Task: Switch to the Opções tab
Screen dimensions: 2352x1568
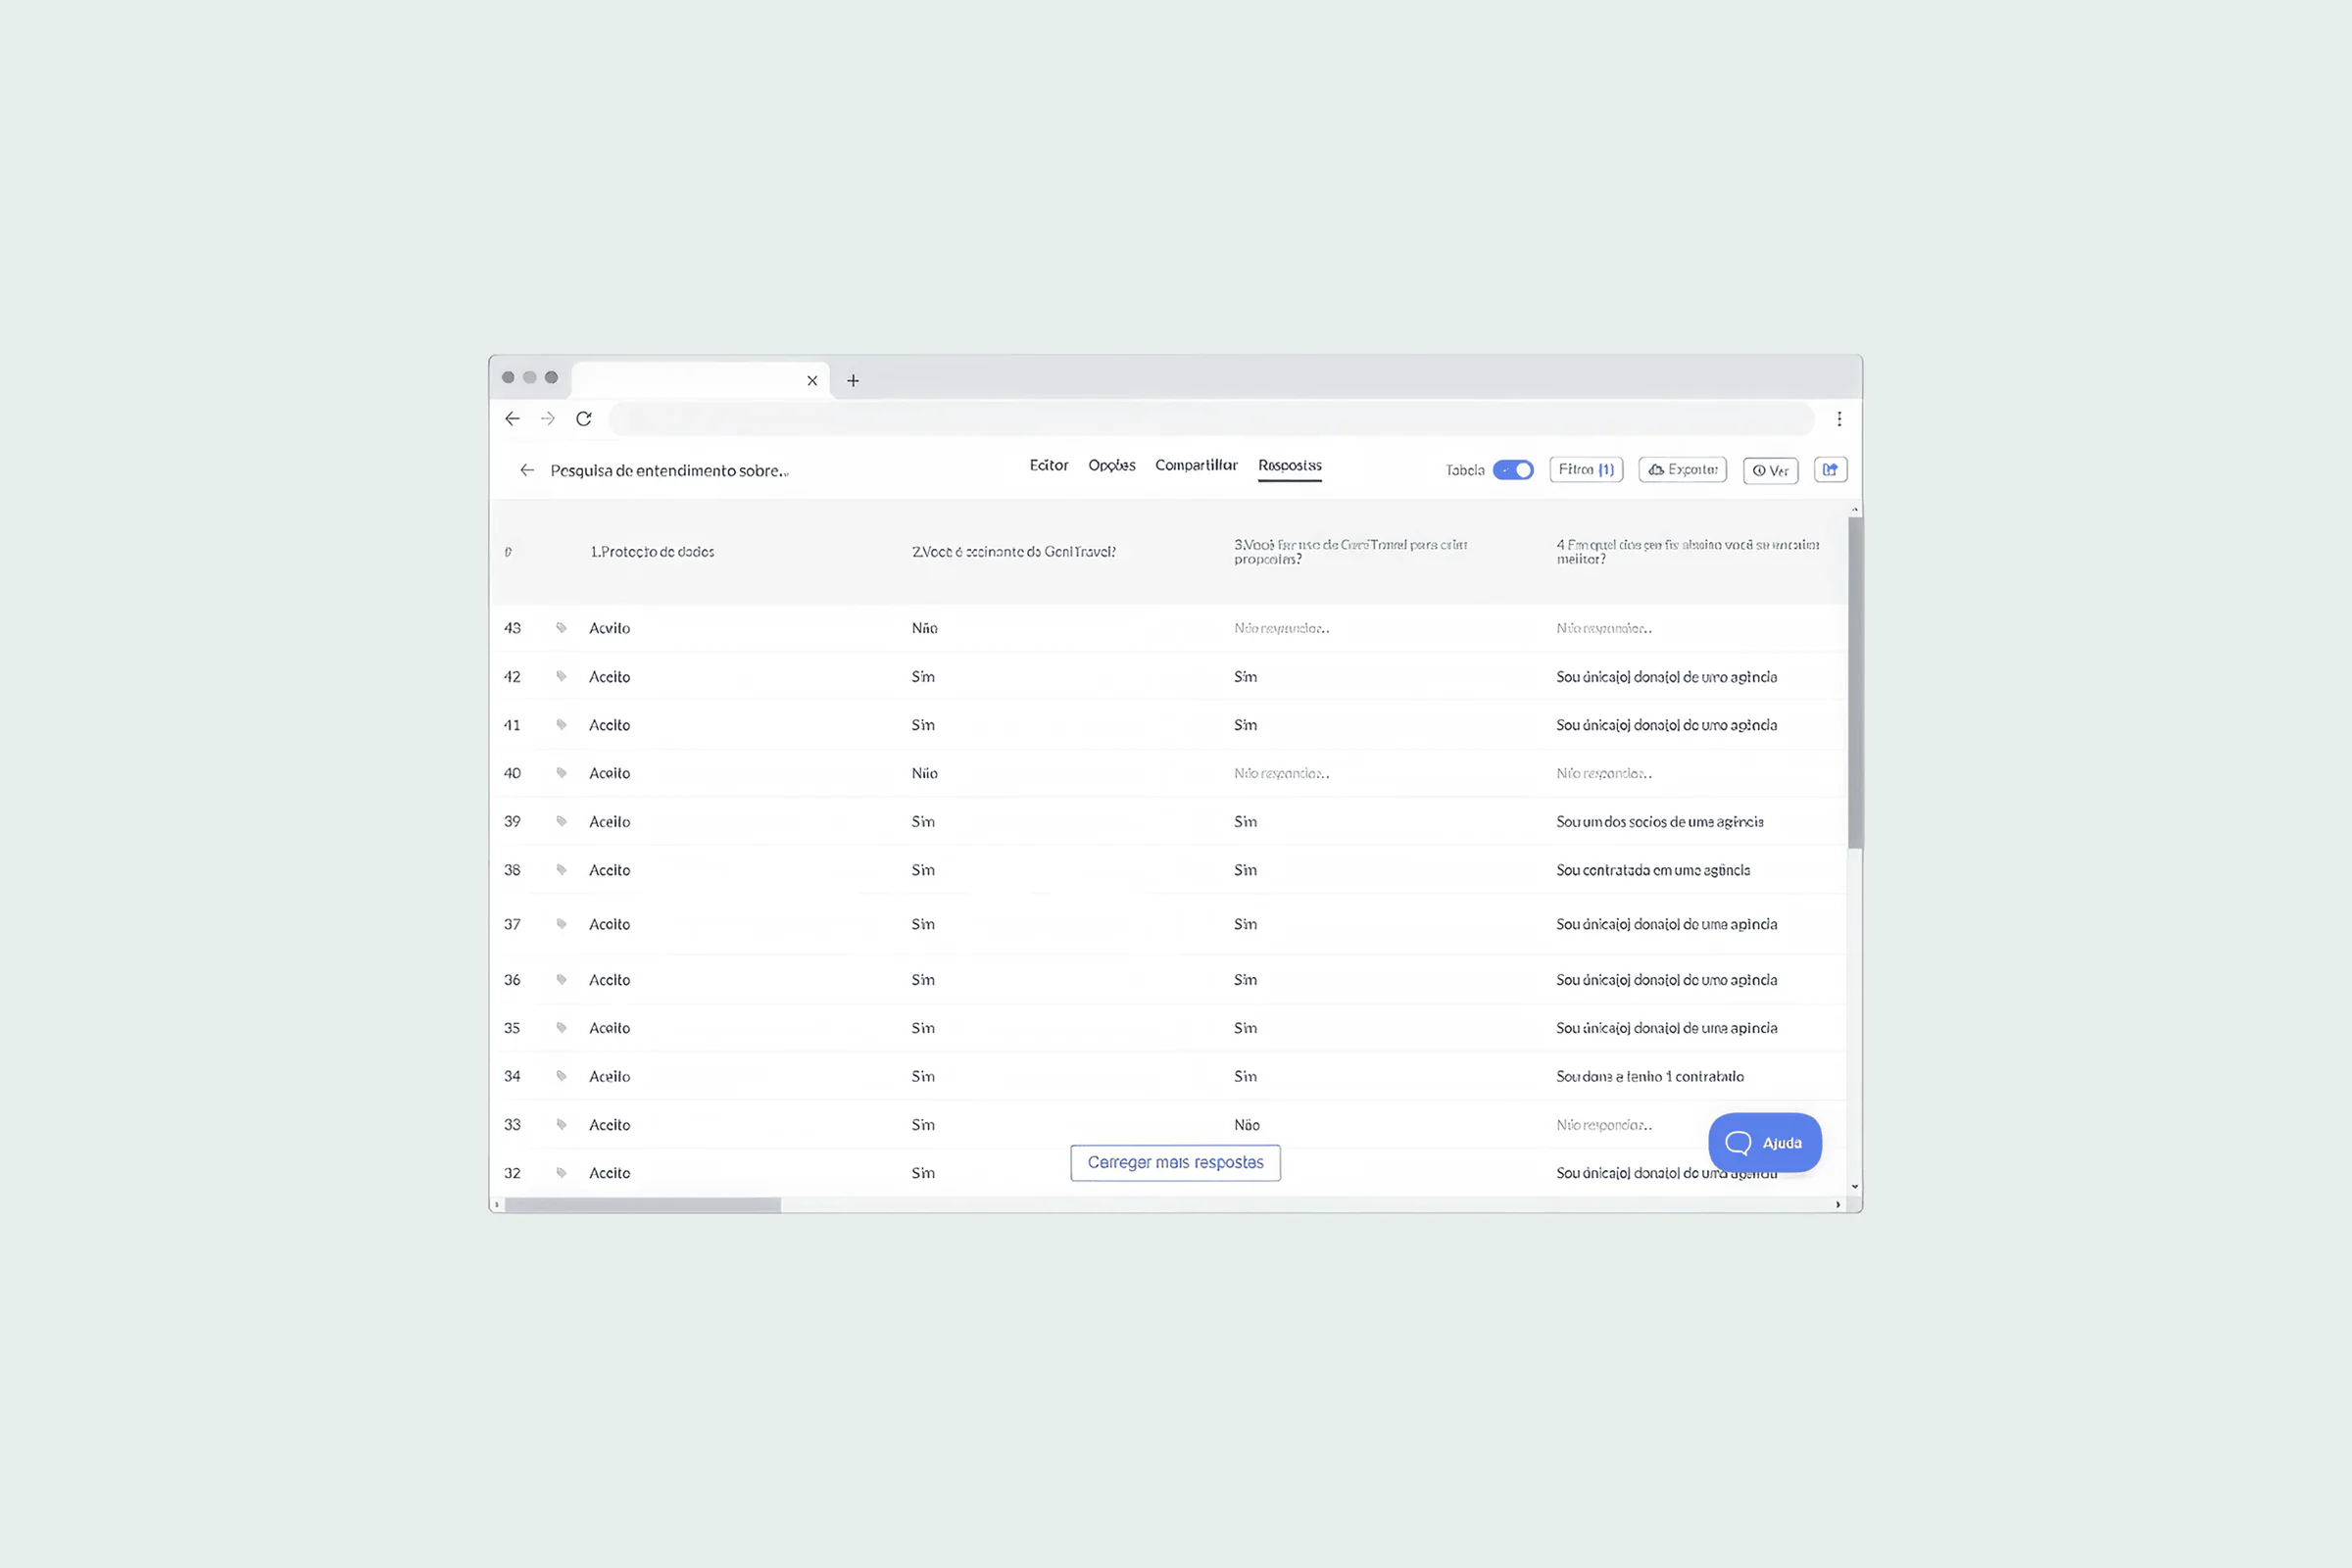Action: [1112, 466]
